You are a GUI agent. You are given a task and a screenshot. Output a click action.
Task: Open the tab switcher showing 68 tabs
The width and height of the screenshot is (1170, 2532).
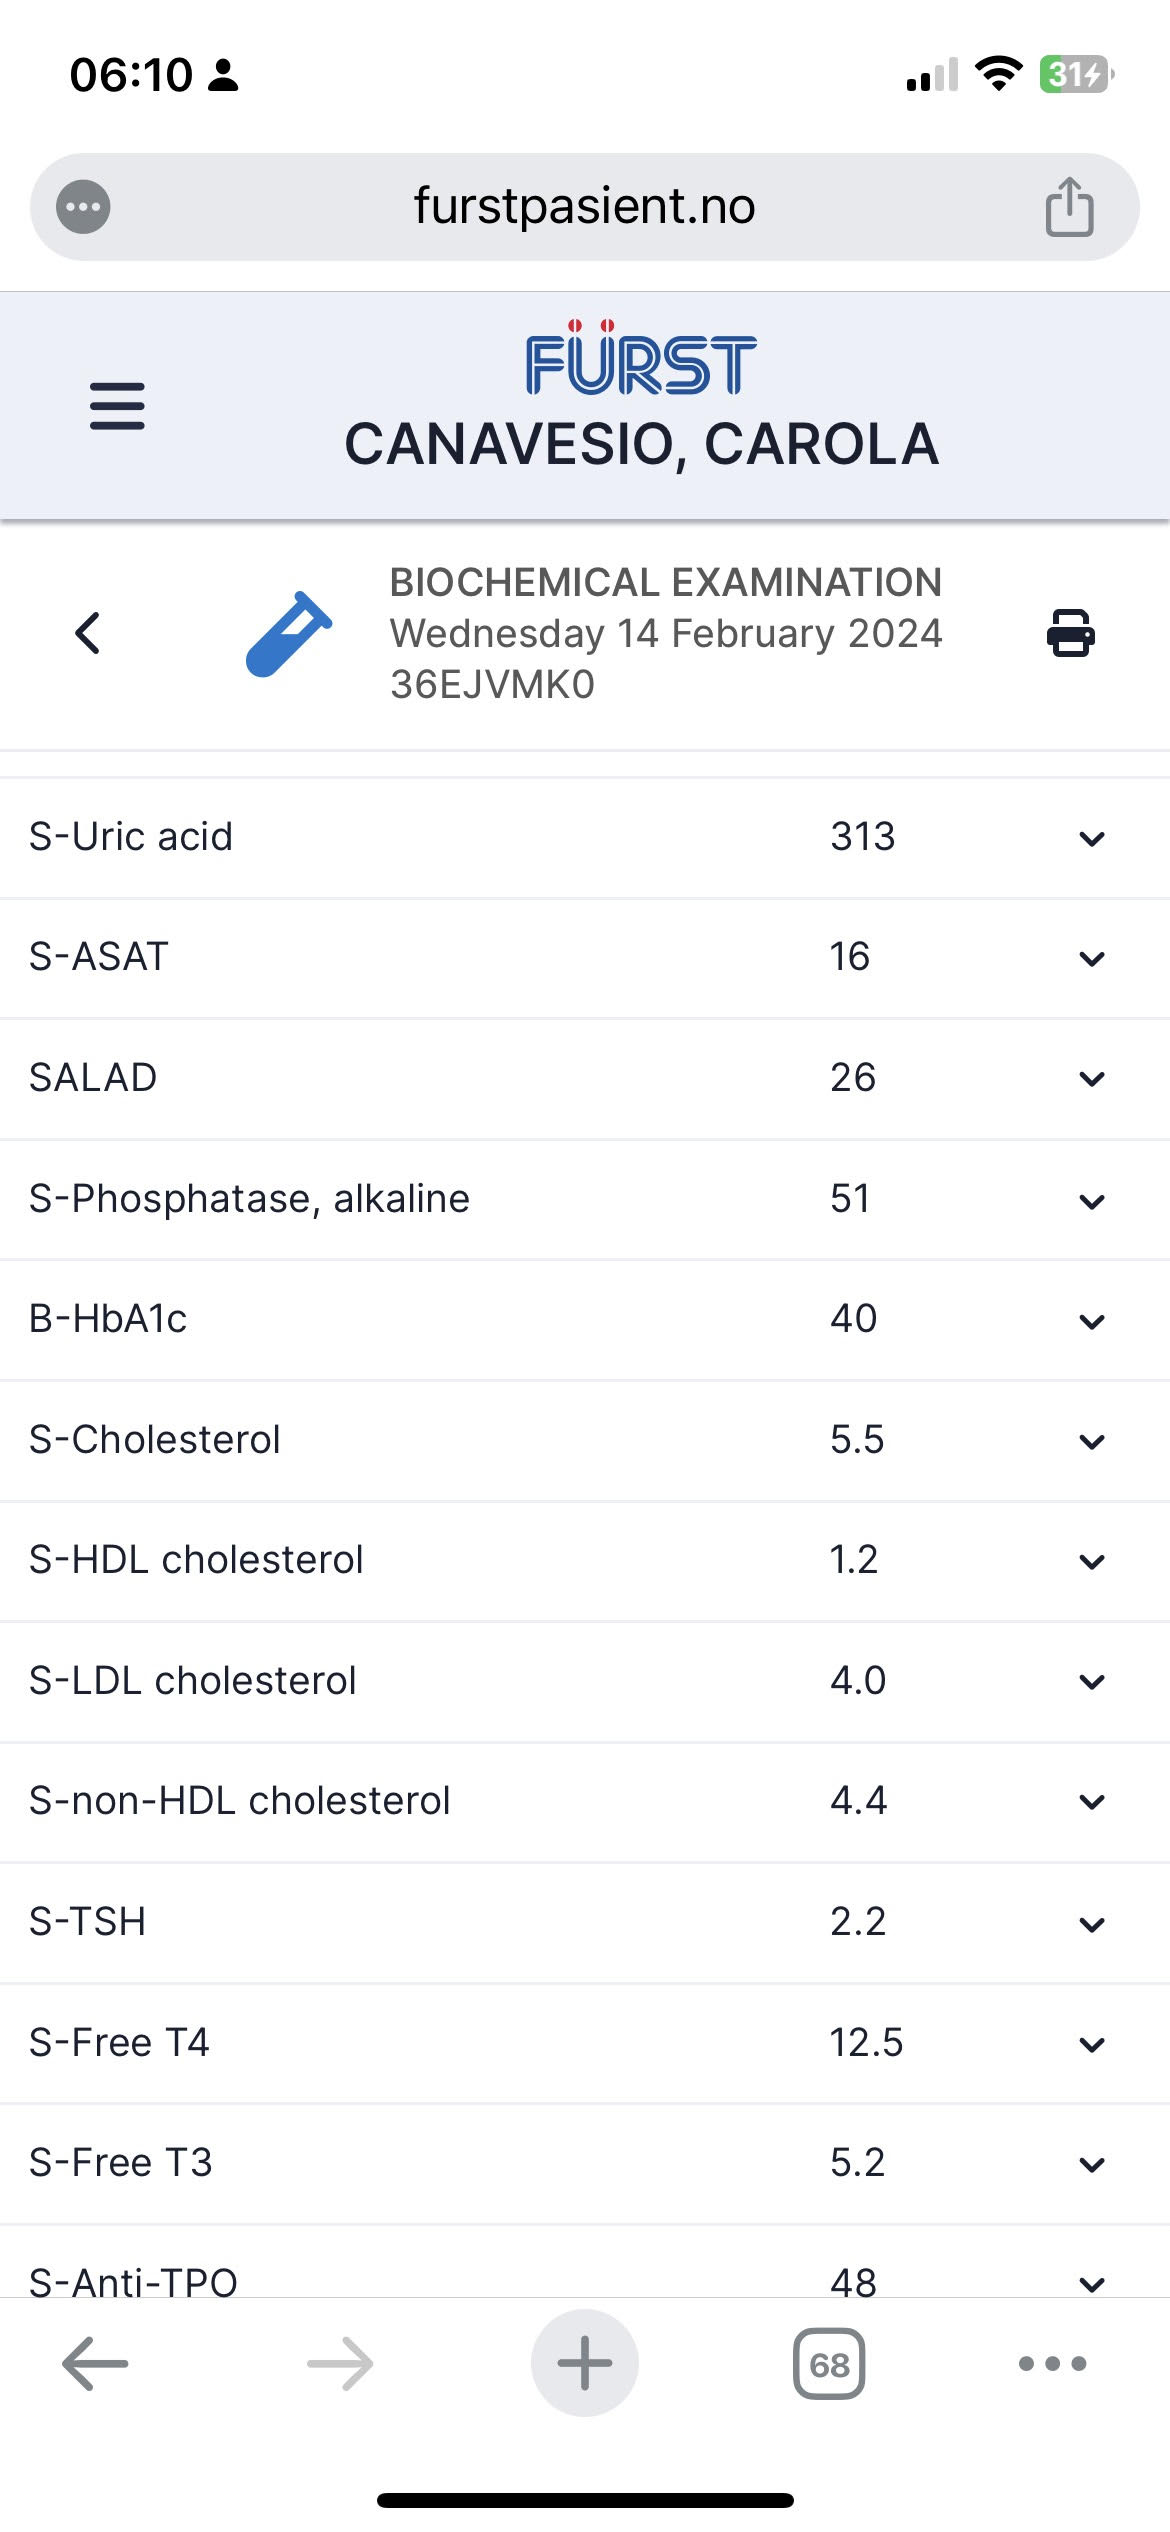pos(829,2364)
